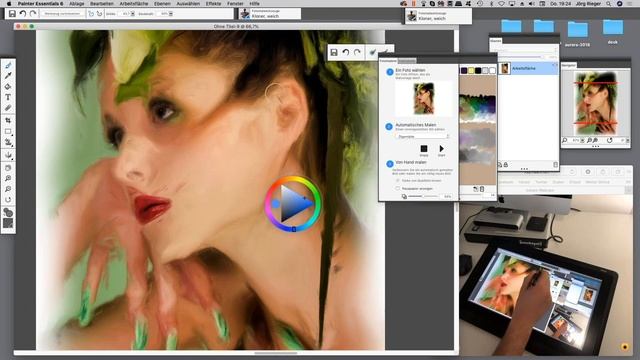Select the Dropper tool
The image size is (640, 360).
[x=8, y=76]
